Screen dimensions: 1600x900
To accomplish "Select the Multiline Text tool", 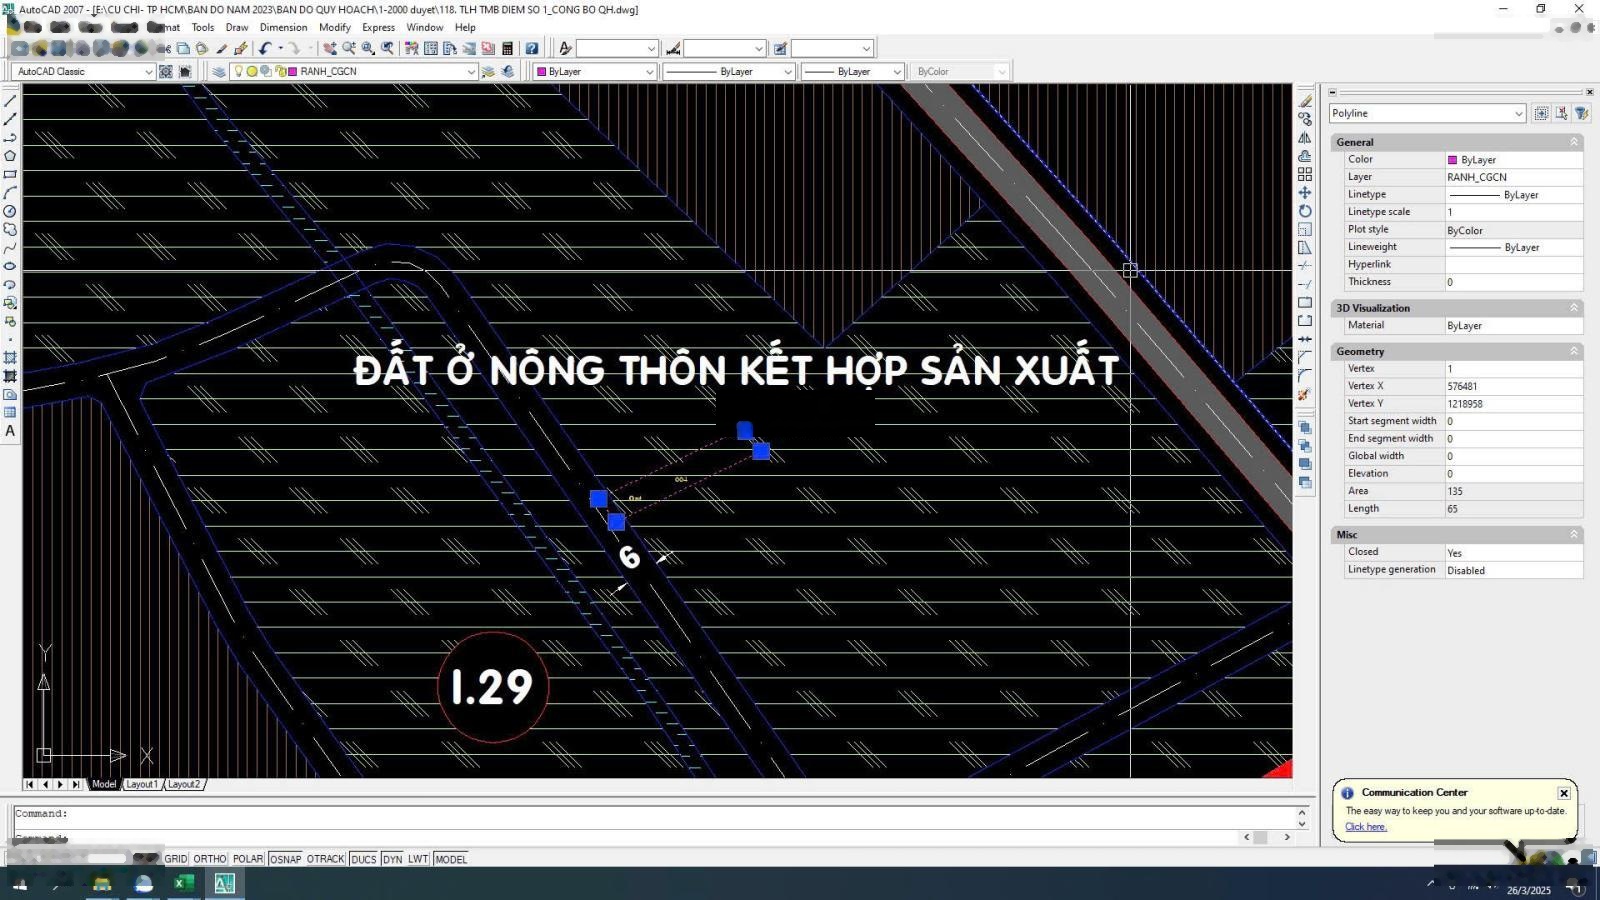I will 10,431.
